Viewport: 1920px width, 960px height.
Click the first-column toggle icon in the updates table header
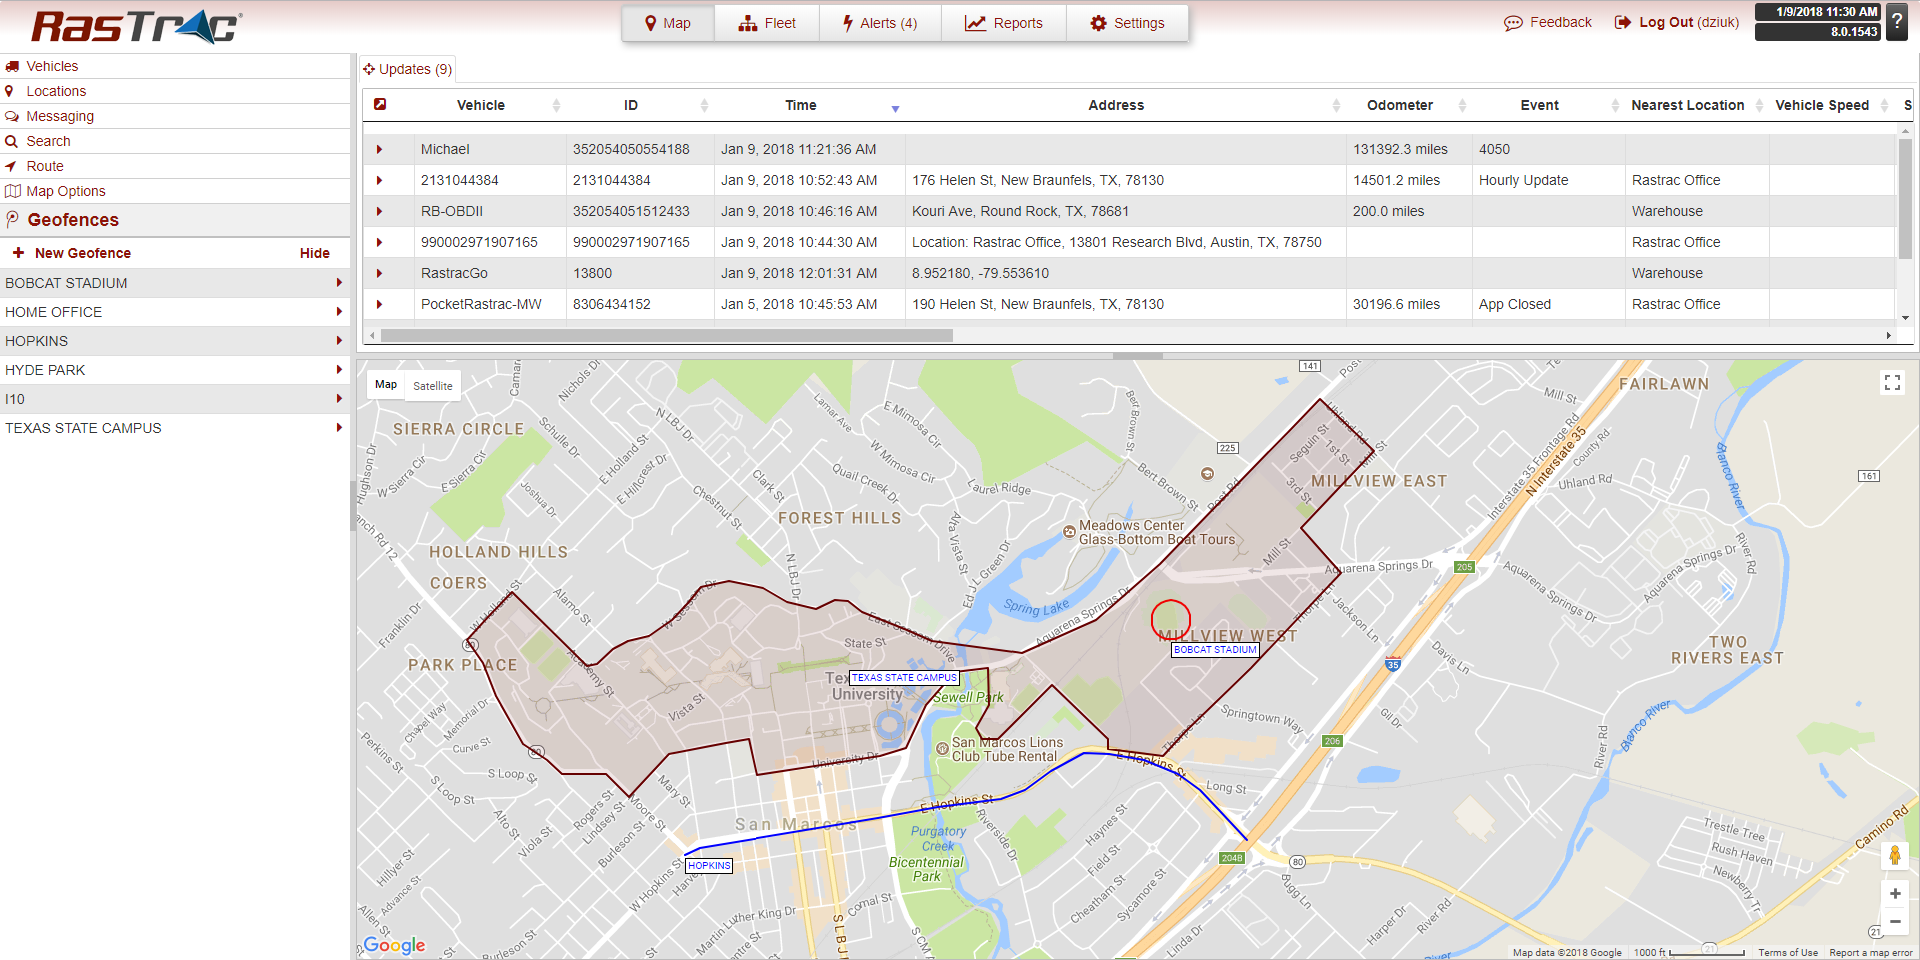tap(381, 104)
